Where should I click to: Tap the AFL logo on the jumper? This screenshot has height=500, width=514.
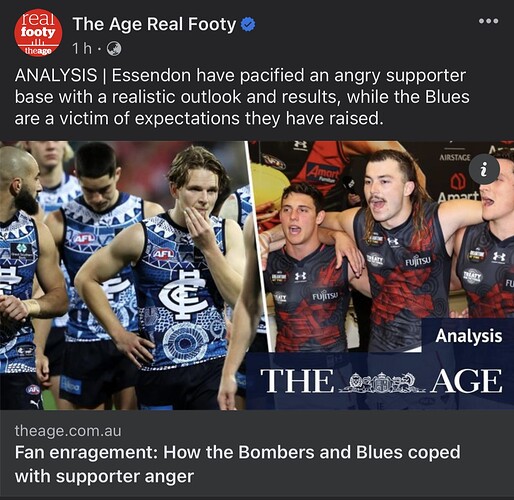[163, 254]
